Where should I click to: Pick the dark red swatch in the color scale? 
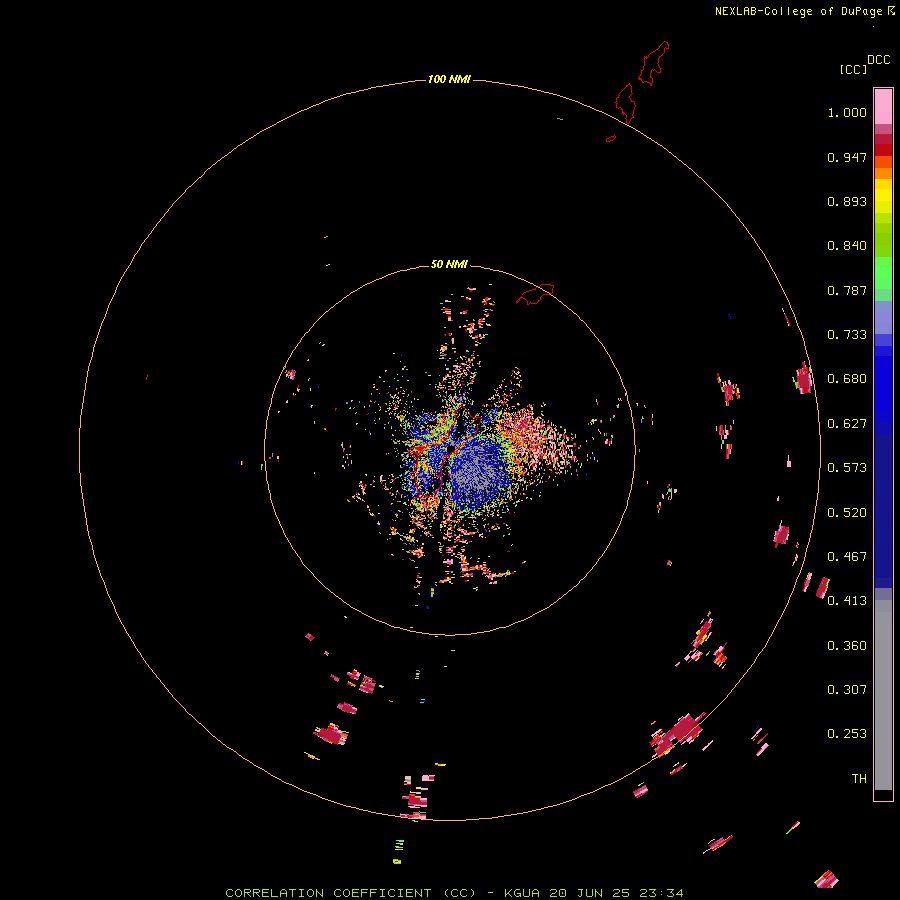[x=883, y=149]
